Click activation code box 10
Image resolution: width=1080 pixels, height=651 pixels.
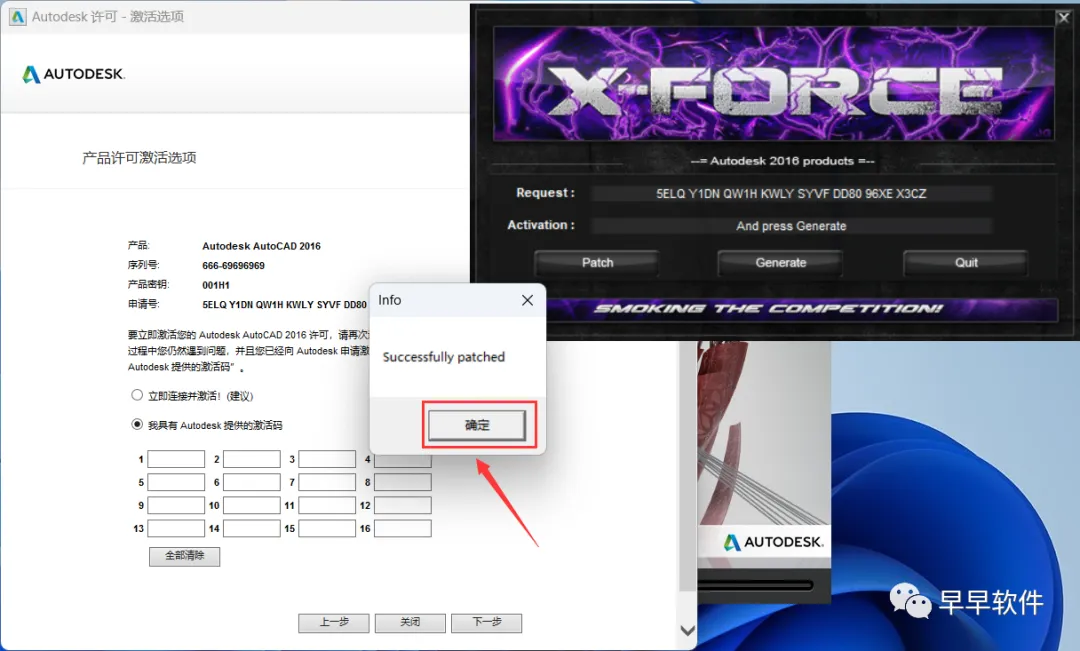(x=252, y=505)
